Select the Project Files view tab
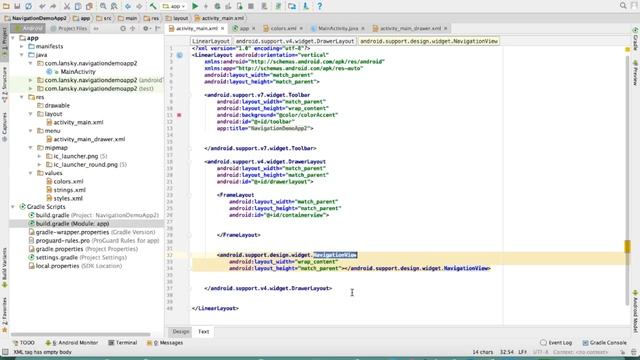The width and height of the screenshot is (640, 360). click(69, 29)
